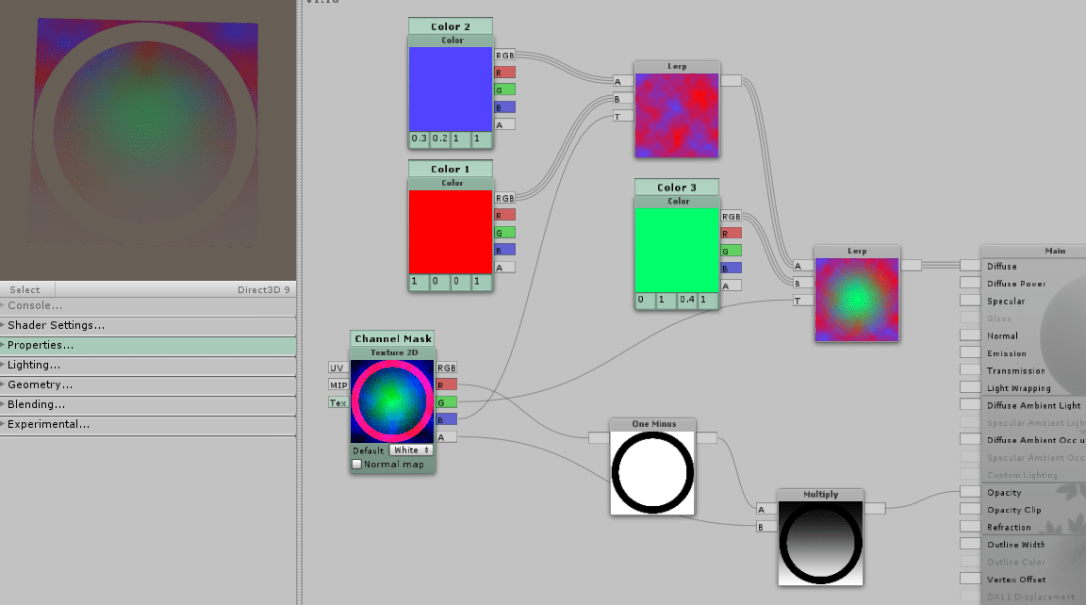The height and width of the screenshot is (605, 1086).
Task: Click the RGB output port of Color 2
Action: (x=505, y=55)
